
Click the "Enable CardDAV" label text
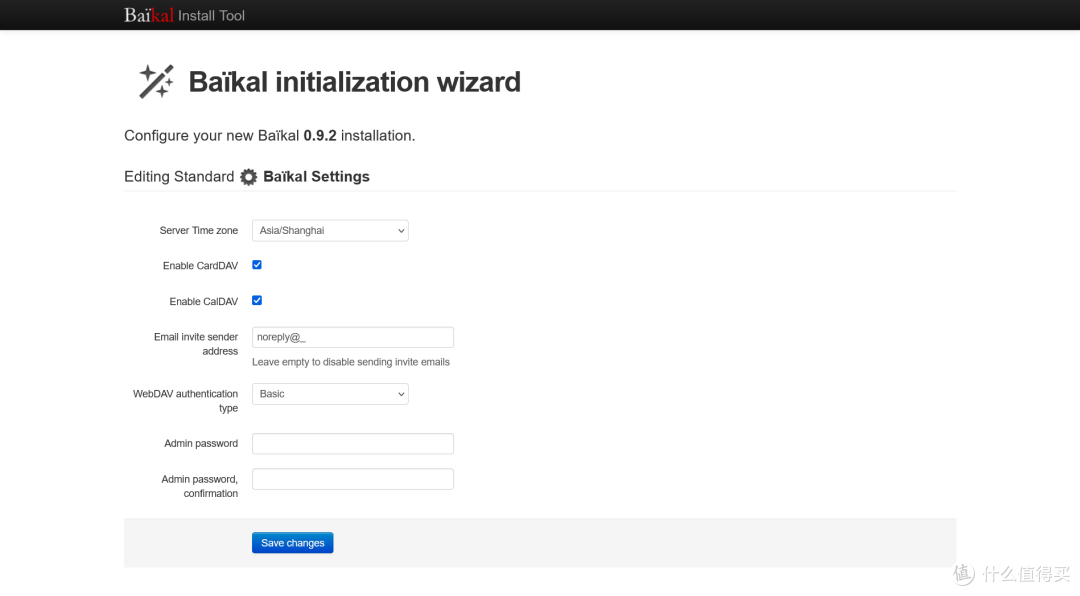[x=200, y=266]
